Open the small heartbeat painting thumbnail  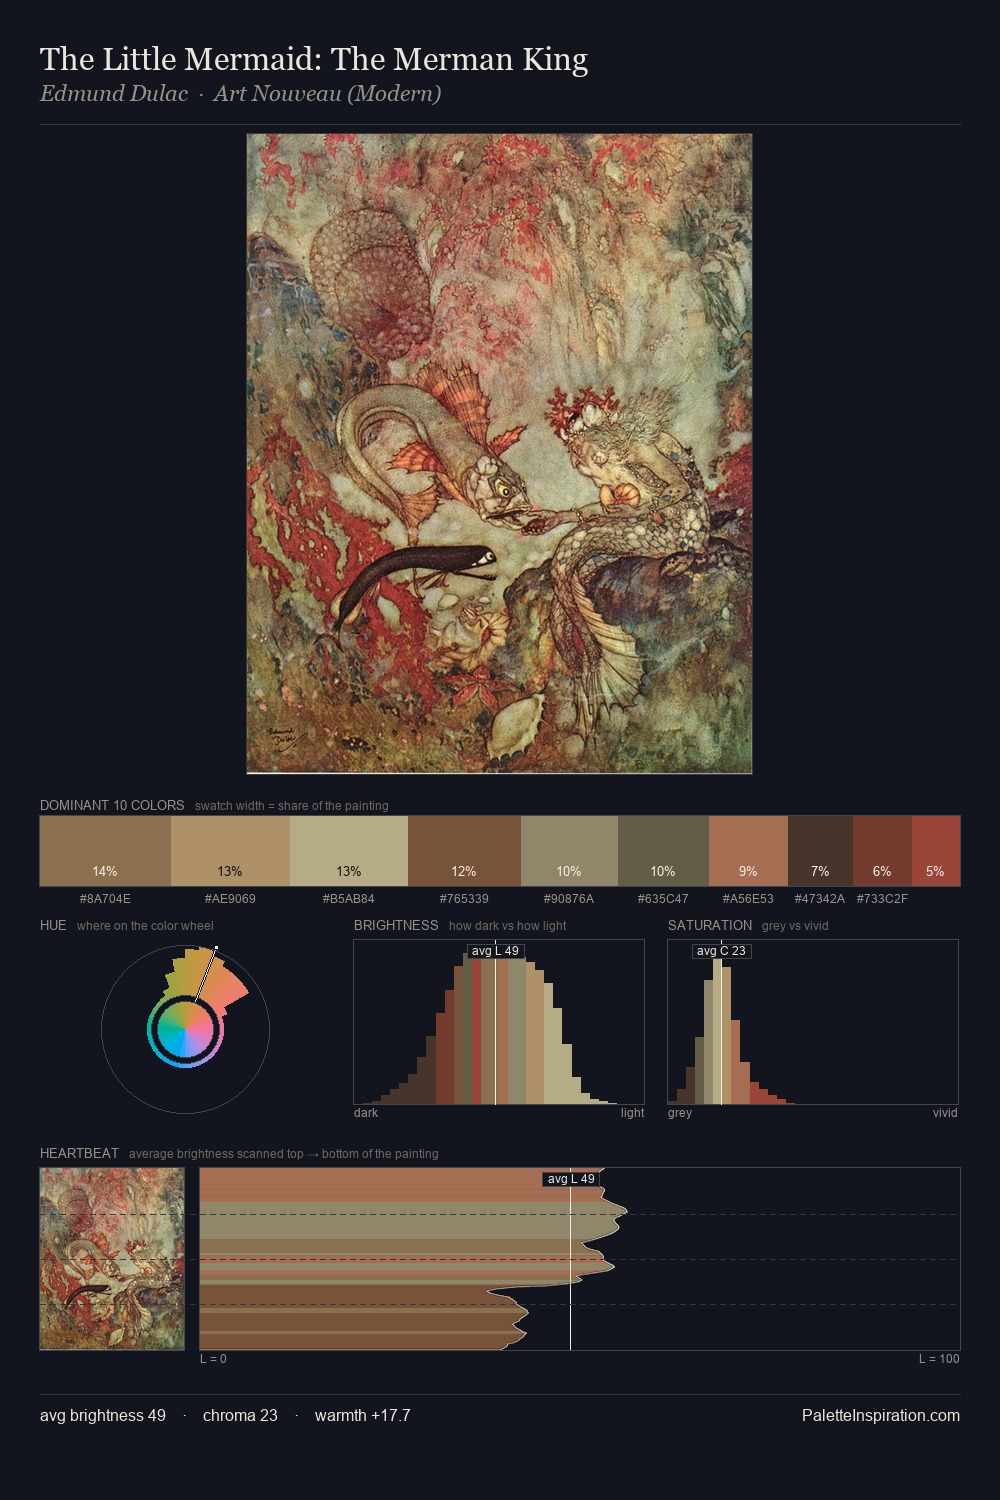click(112, 1259)
